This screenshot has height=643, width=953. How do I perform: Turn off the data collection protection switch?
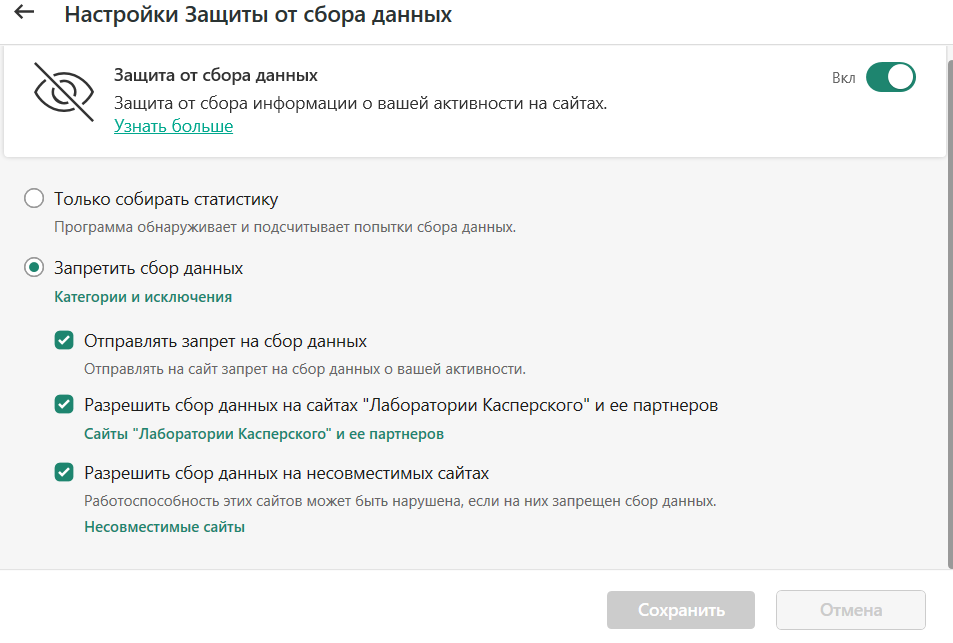pyautogui.click(x=890, y=77)
